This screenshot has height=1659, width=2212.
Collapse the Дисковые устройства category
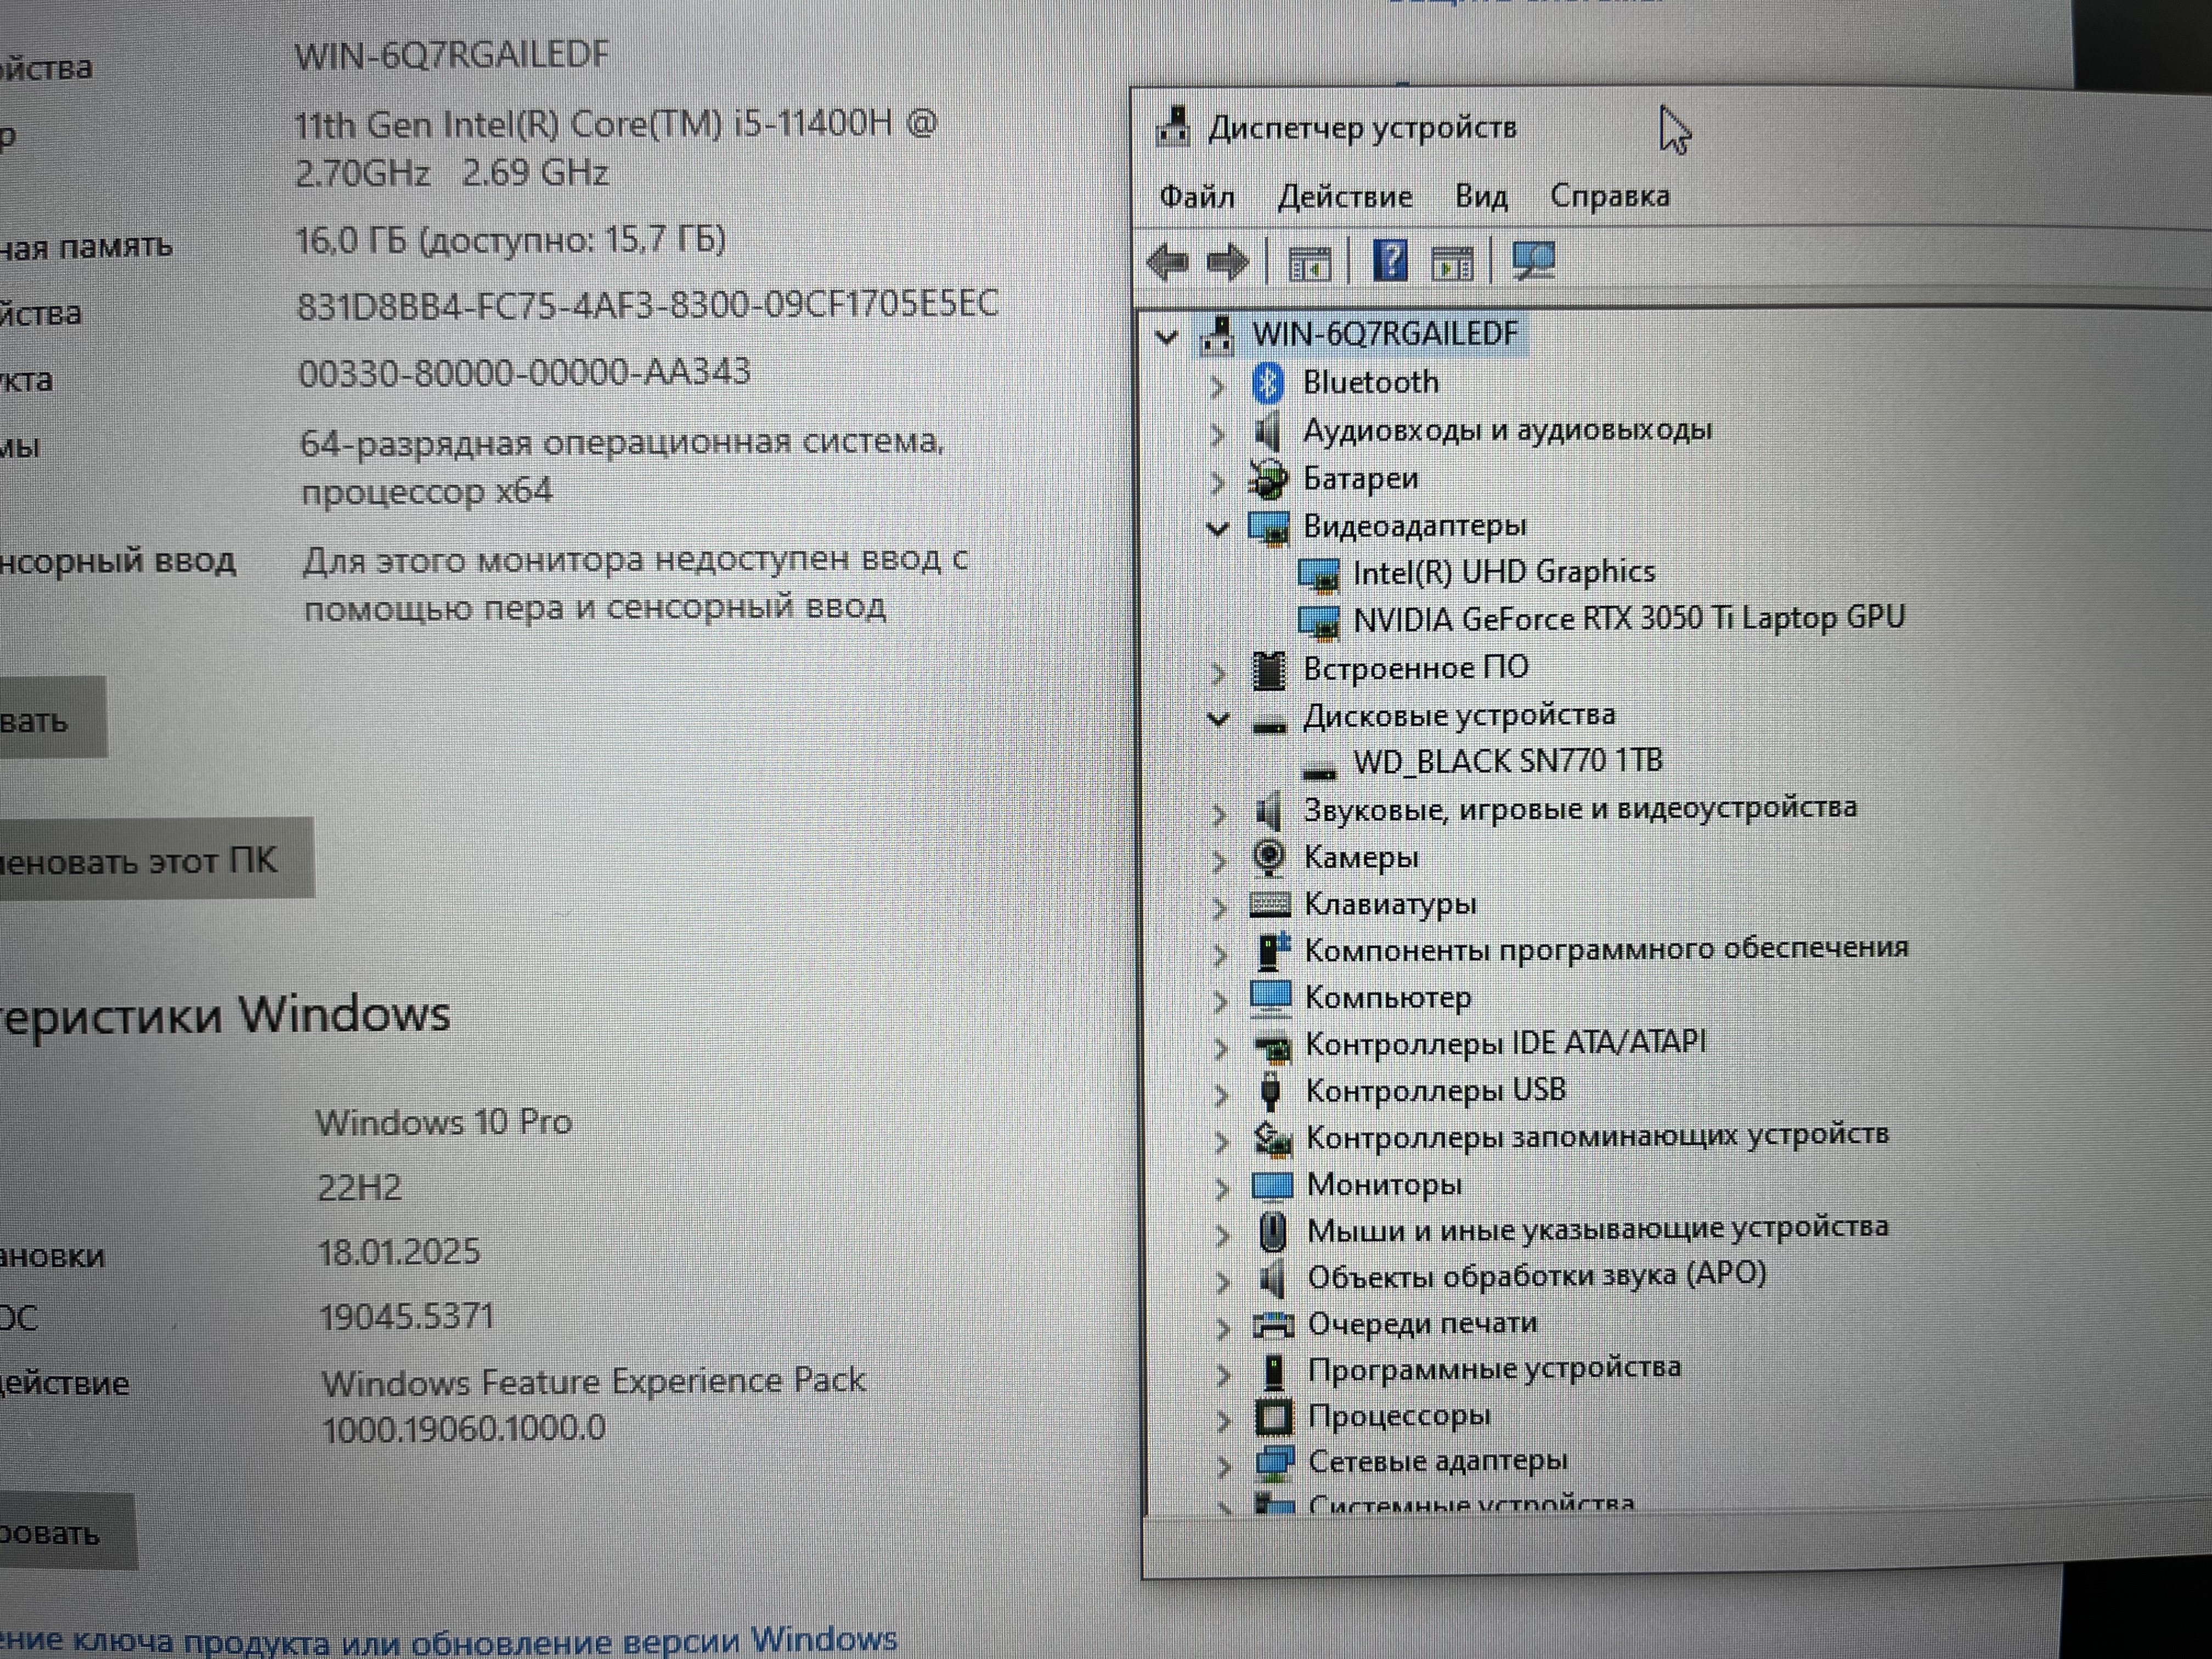point(1217,718)
